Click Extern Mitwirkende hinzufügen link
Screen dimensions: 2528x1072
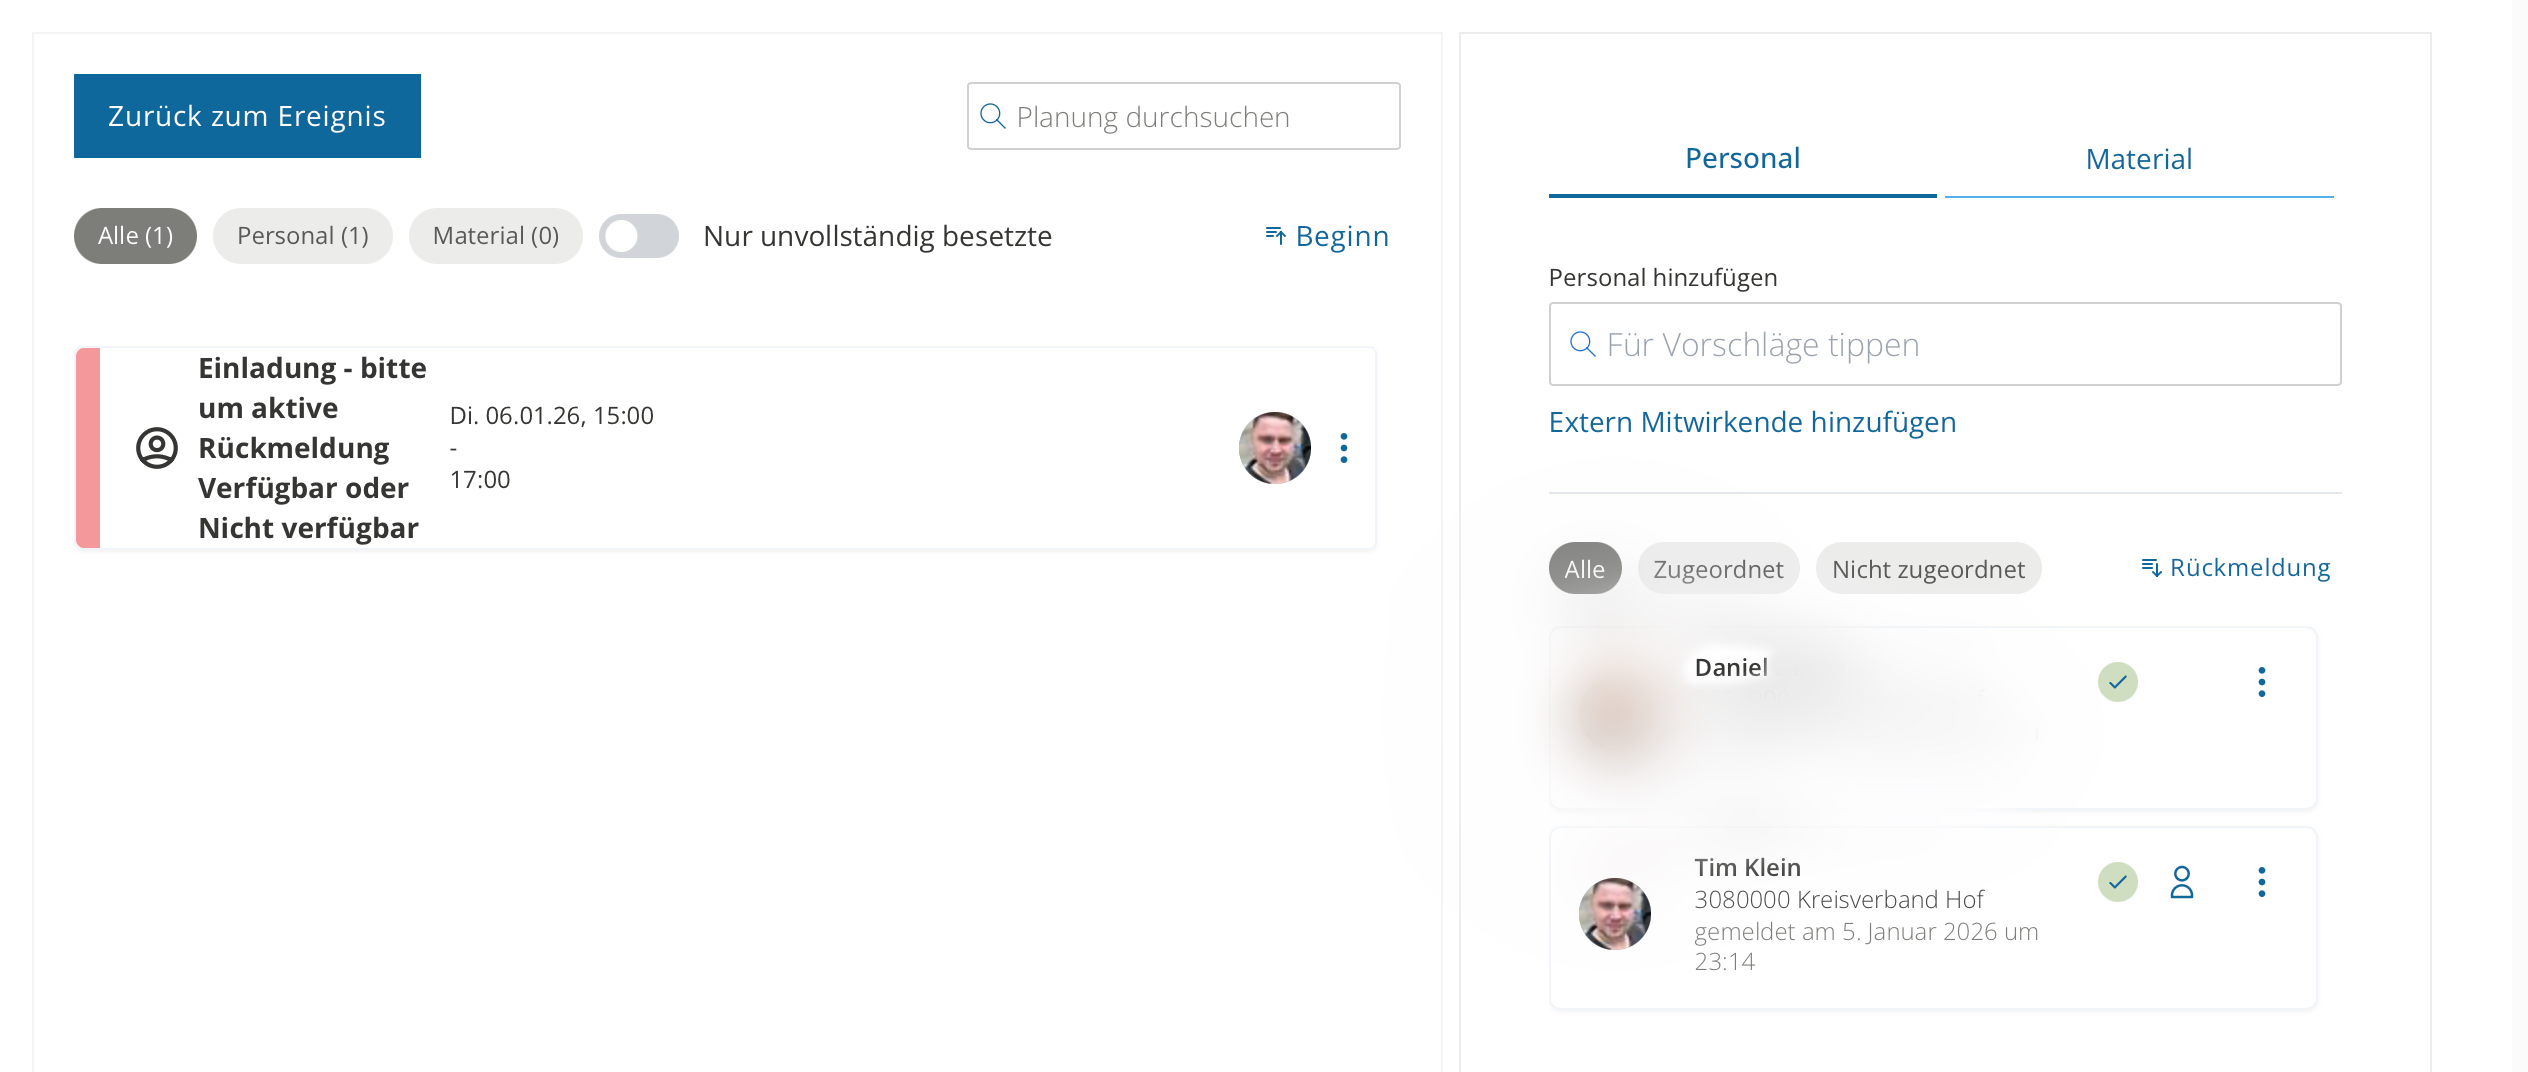click(1752, 422)
